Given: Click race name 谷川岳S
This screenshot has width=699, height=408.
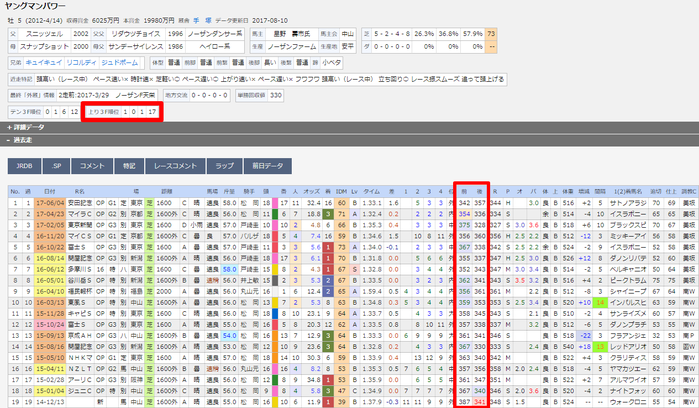Looking at the screenshot, I should 80,280.
